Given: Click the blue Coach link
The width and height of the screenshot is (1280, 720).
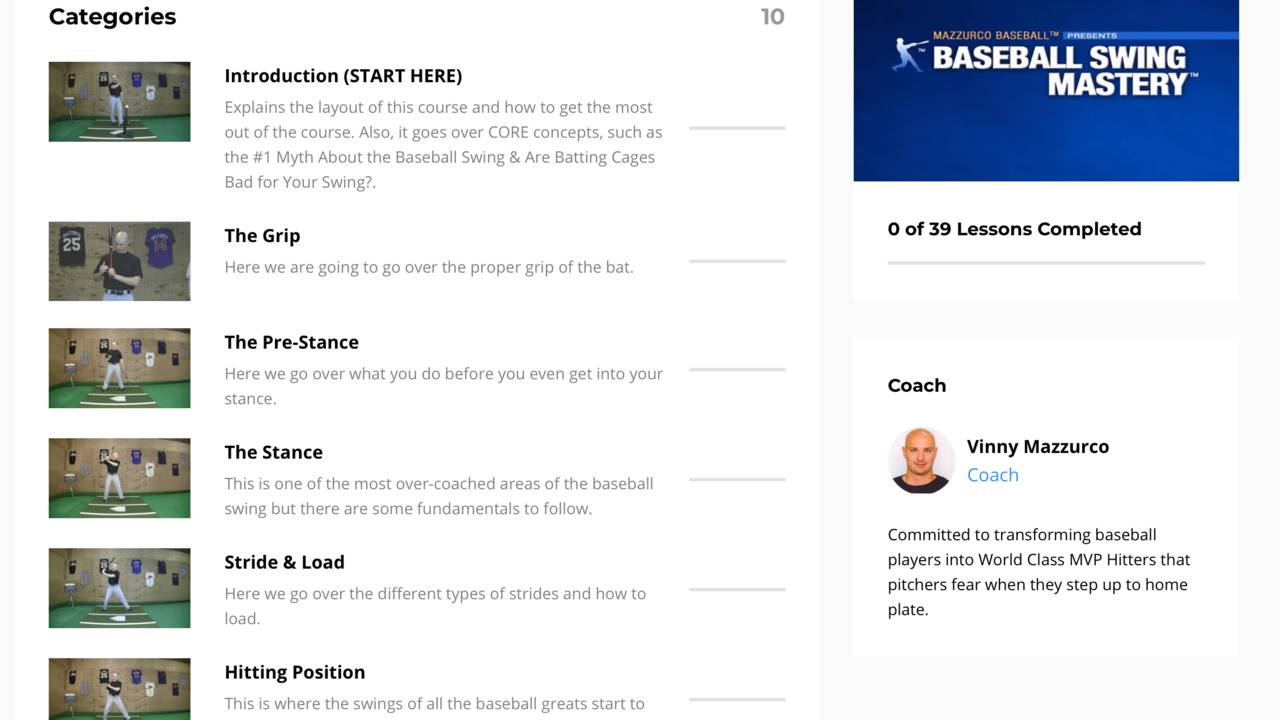Looking at the screenshot, I should 992,475.
